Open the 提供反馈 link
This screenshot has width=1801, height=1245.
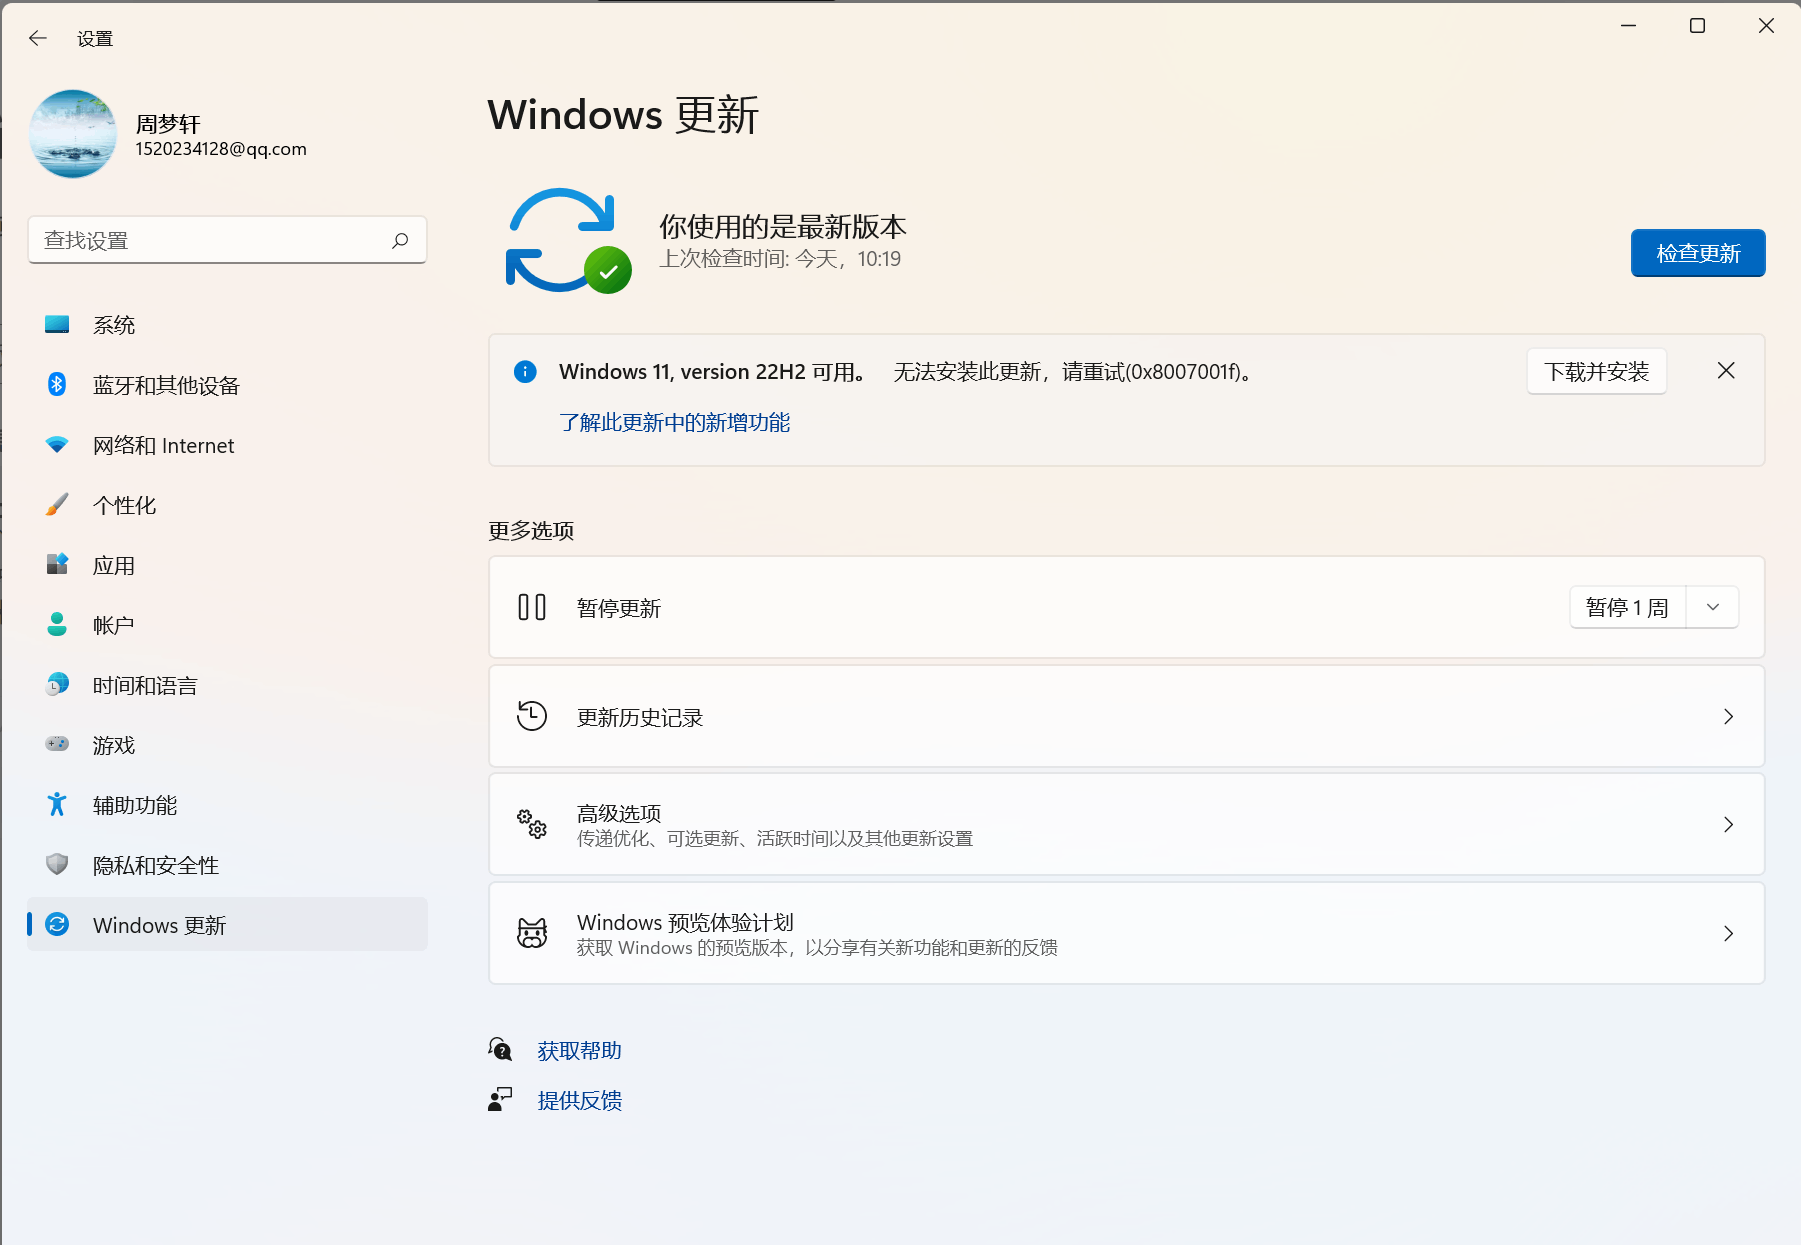579,1101
